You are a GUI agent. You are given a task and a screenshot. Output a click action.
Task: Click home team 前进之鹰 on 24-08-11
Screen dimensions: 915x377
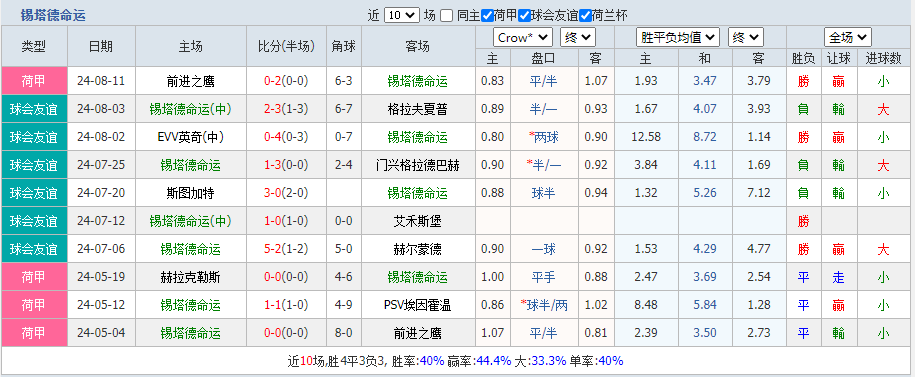[x=190, y=81]
